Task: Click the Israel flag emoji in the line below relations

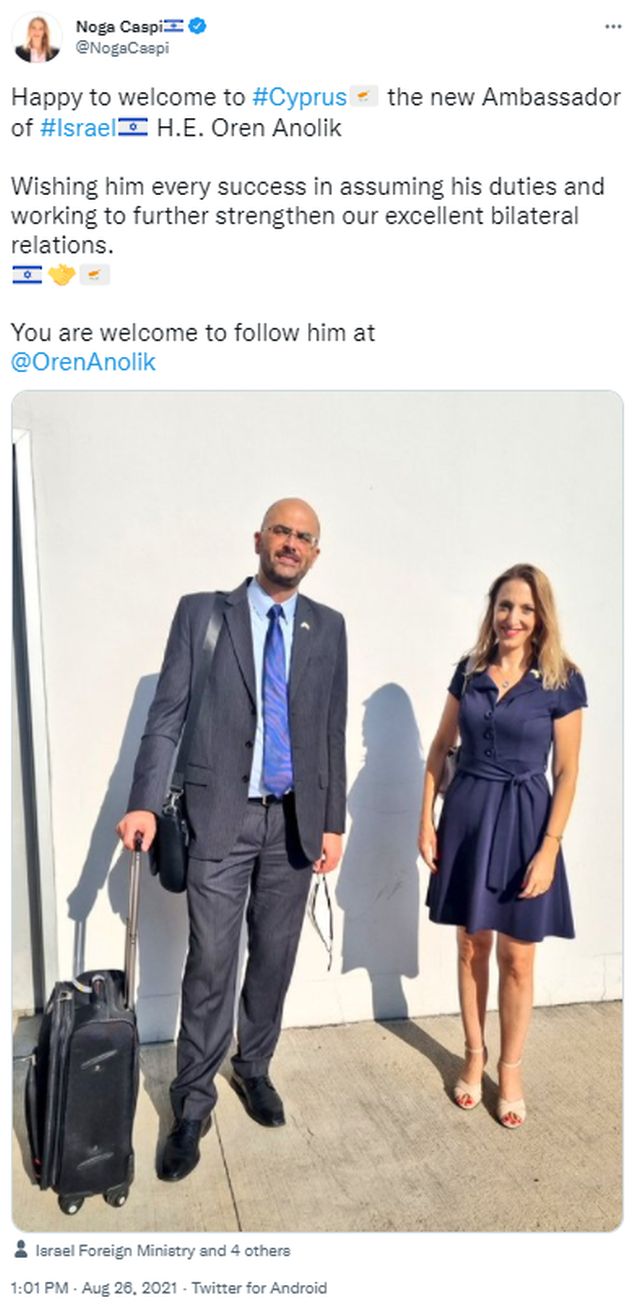Action: [x=27, y=275]
